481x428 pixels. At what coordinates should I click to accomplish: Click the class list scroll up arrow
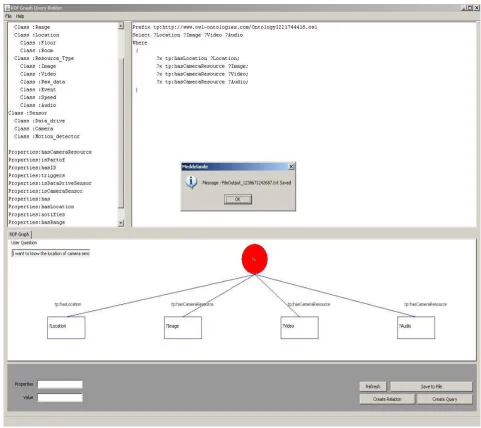click(121, 26)
